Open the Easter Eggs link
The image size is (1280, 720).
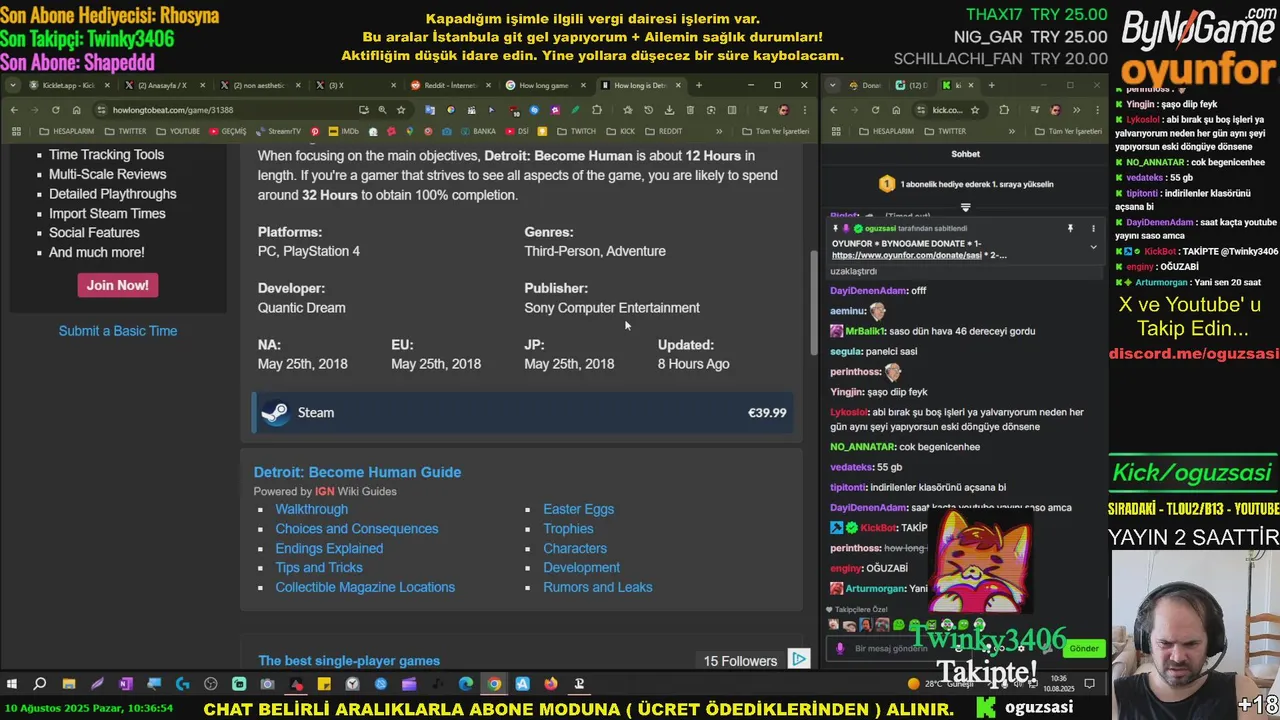click(x=578, y=509)
